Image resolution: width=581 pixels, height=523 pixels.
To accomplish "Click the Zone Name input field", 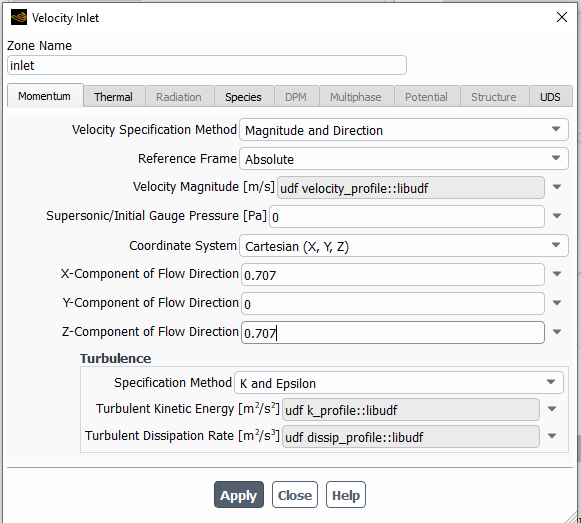I will coord(207,65).
